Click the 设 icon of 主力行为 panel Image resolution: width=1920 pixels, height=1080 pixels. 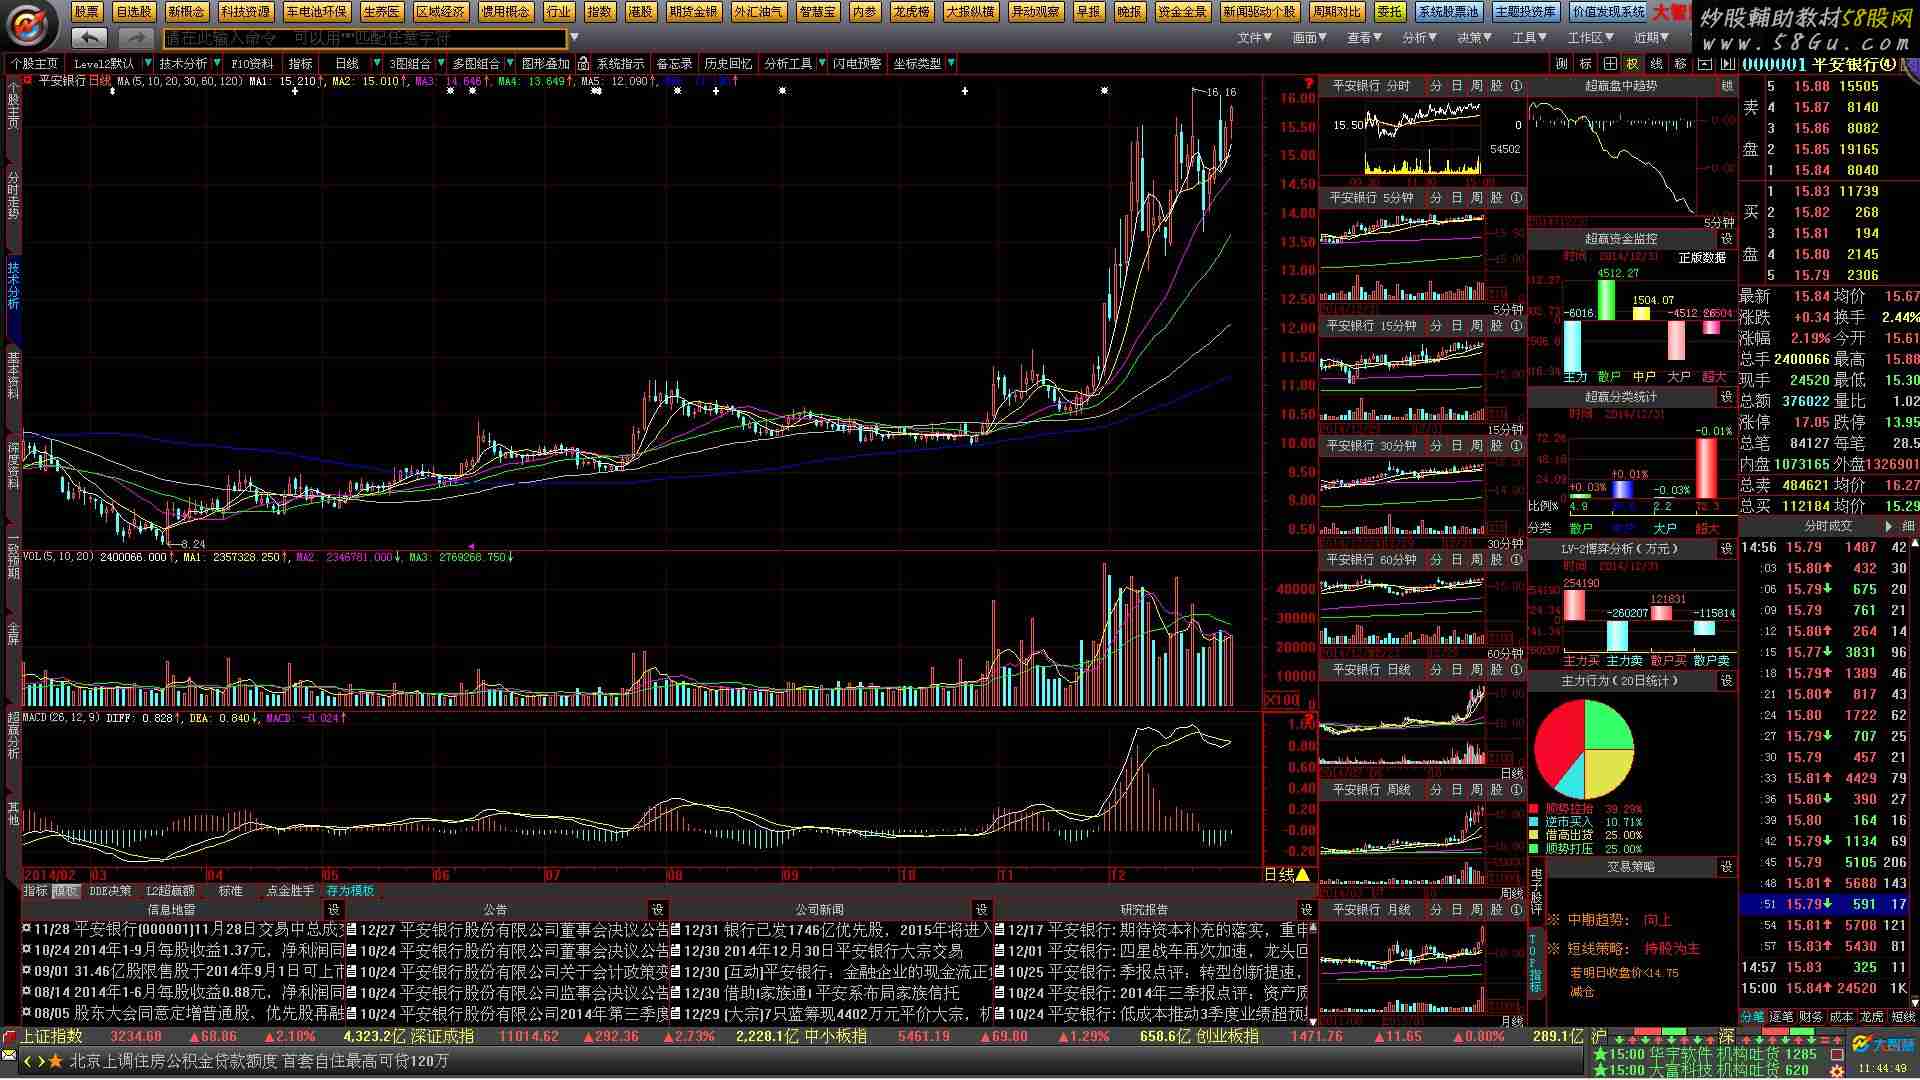(1727, 680)
